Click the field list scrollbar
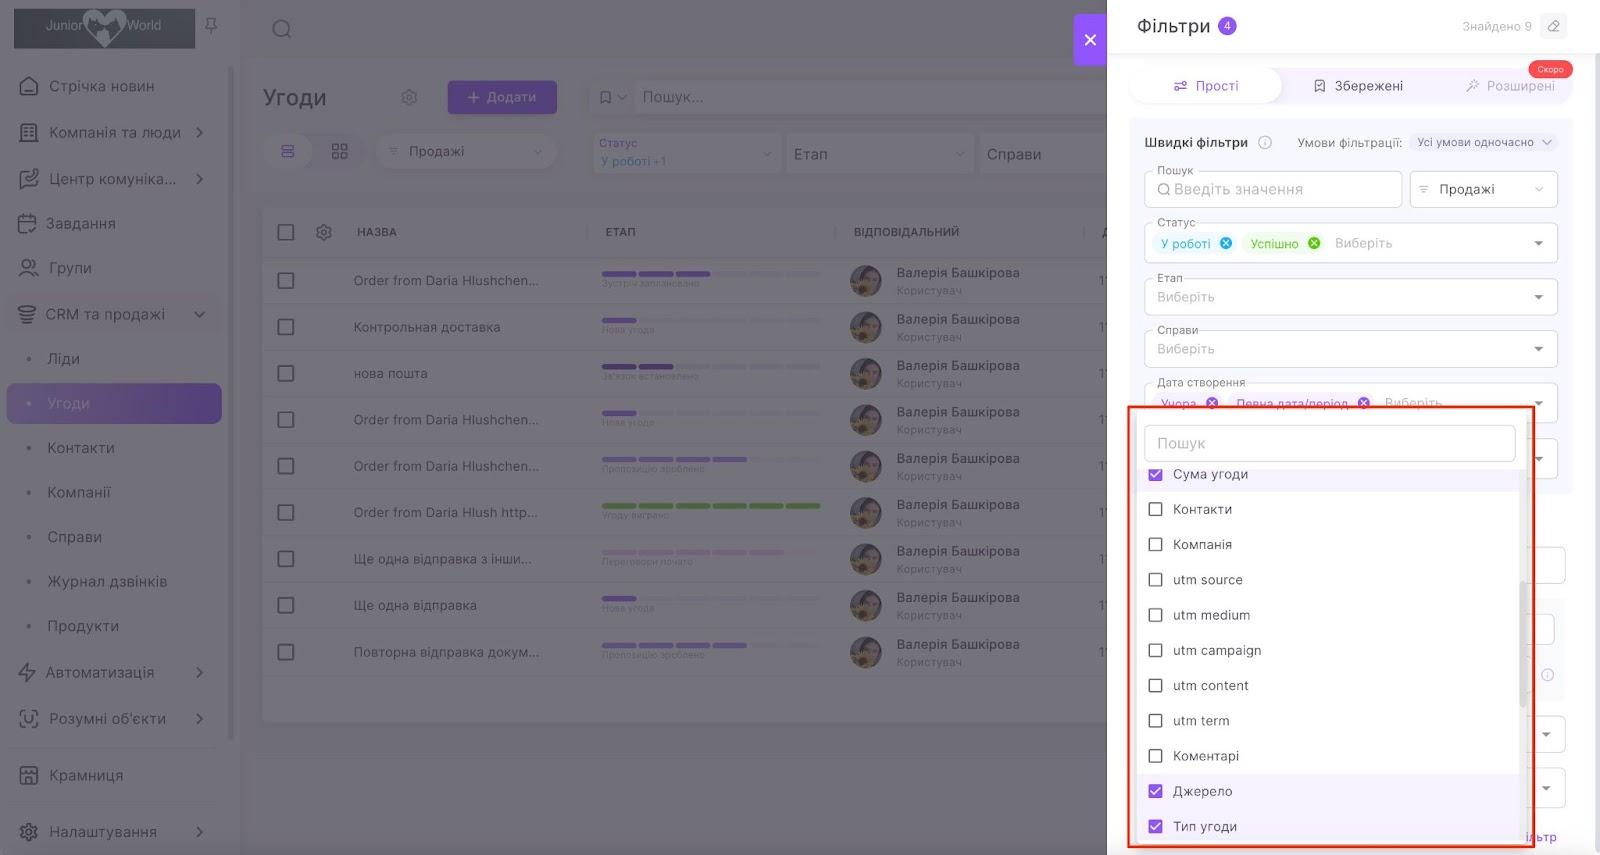The width and height of the screenshot is (1600, 855). point(1523,640)
